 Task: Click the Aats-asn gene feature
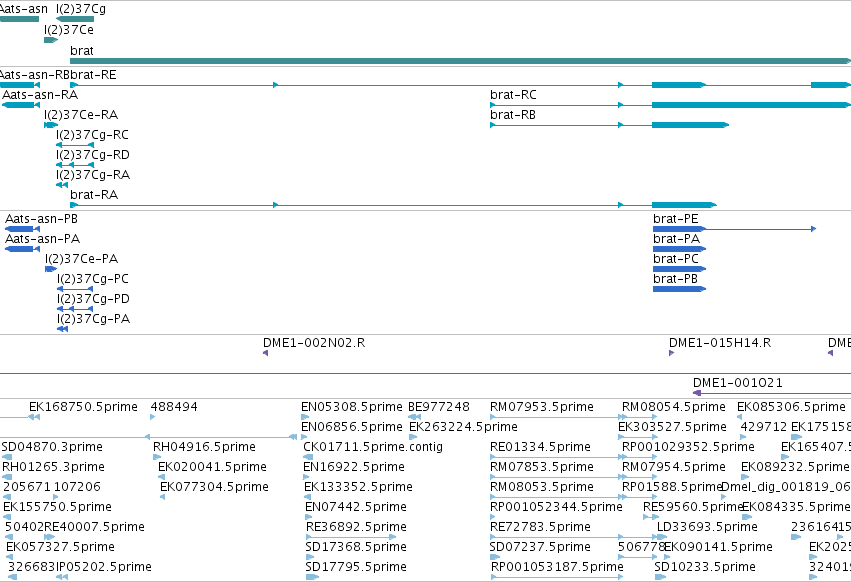pos(20,19)
